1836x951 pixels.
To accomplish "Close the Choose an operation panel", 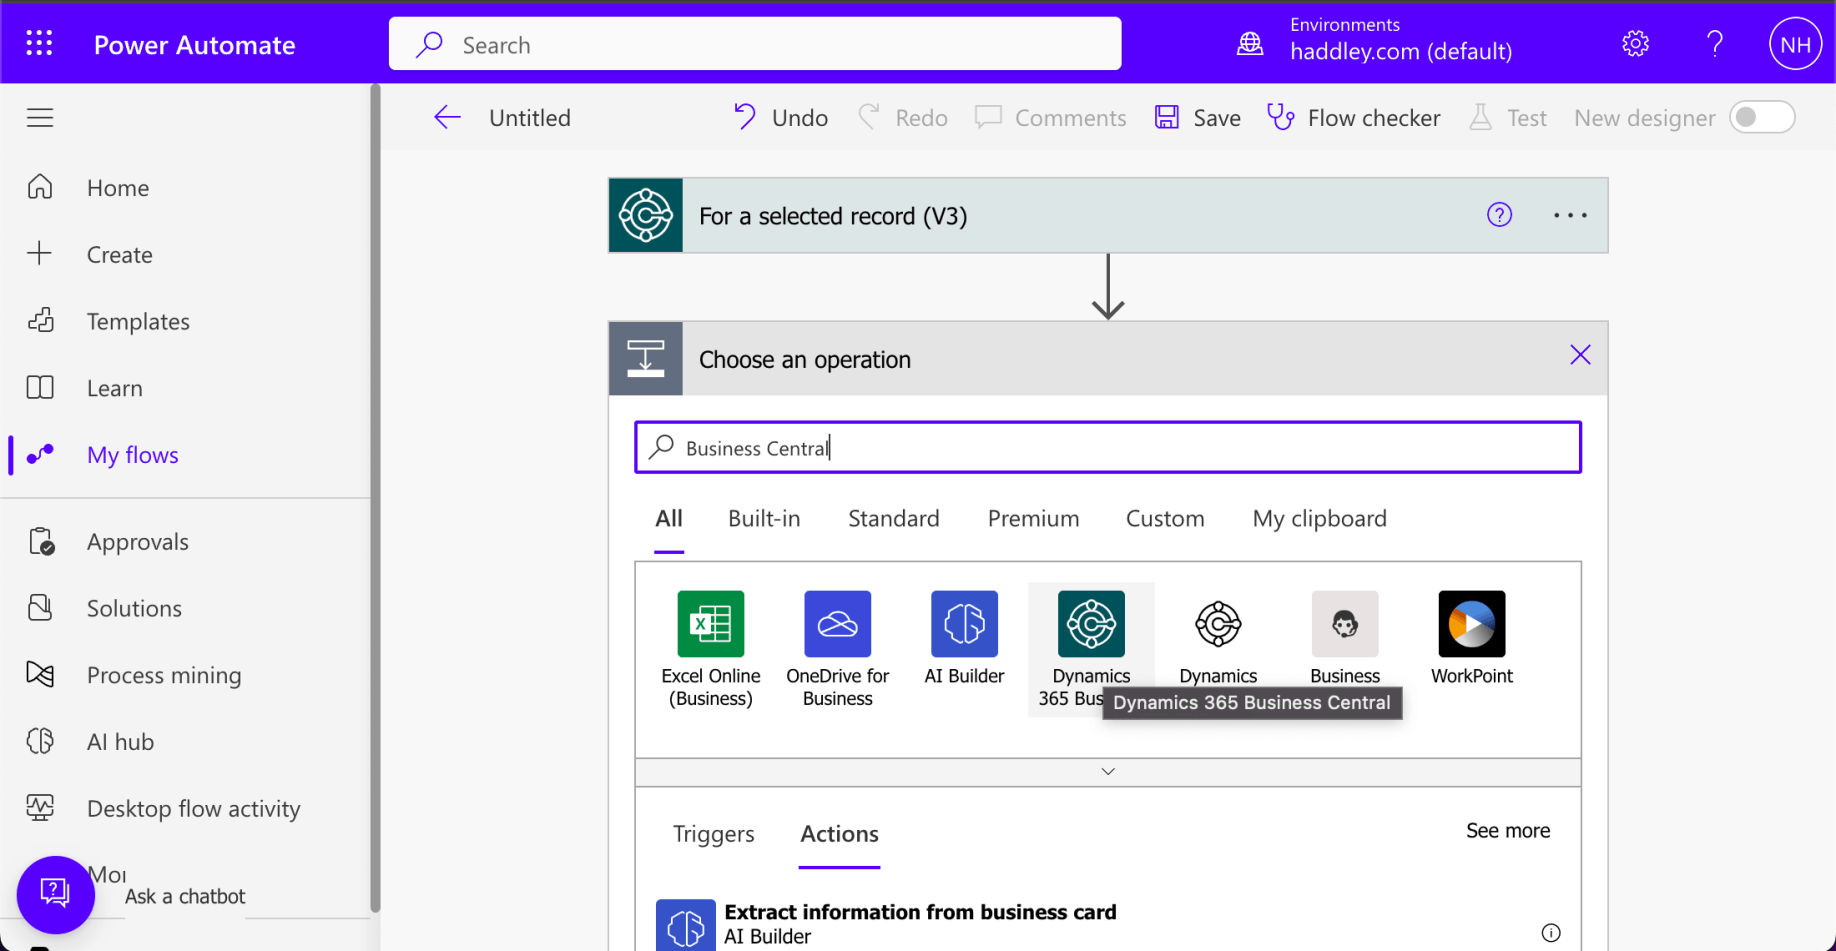I will click(x=1579, y=355).
